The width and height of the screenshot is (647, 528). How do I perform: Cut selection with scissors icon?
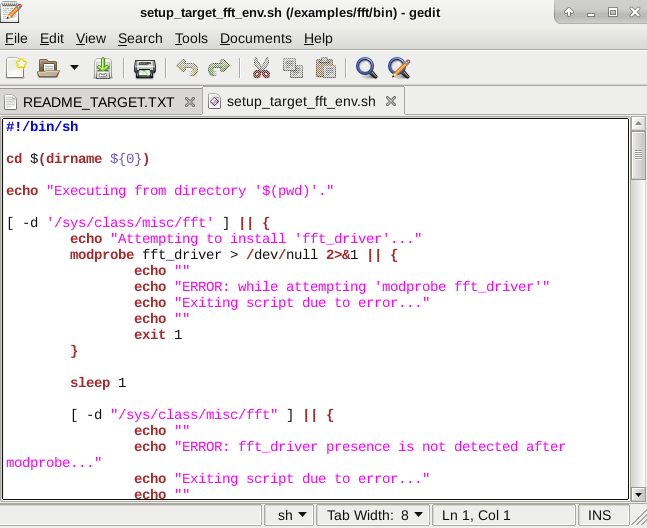[261, 68]
